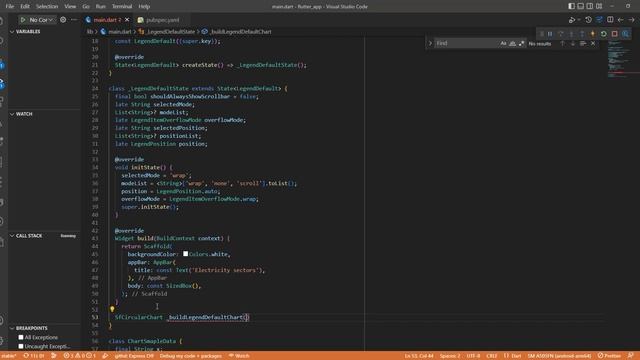This screenshot has width=640, height=360.
Task: Find next match arrow
Action: (573, 43)
